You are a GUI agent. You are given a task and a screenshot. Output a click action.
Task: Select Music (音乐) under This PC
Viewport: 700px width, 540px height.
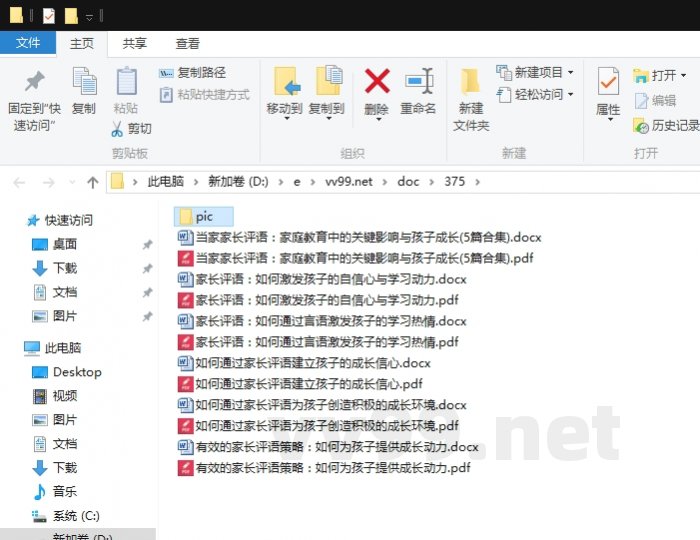click(54, 491)
